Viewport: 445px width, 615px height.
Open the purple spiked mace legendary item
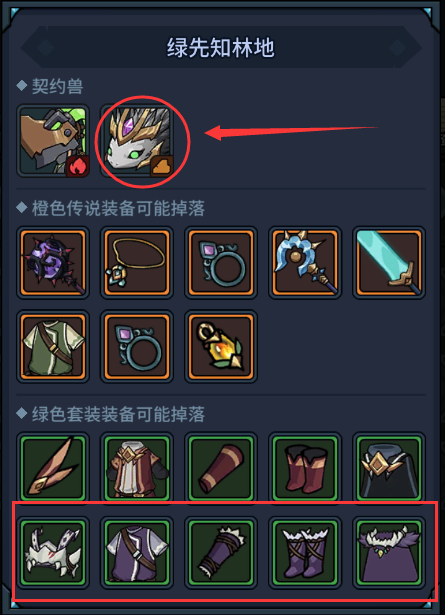click(53, 262)
